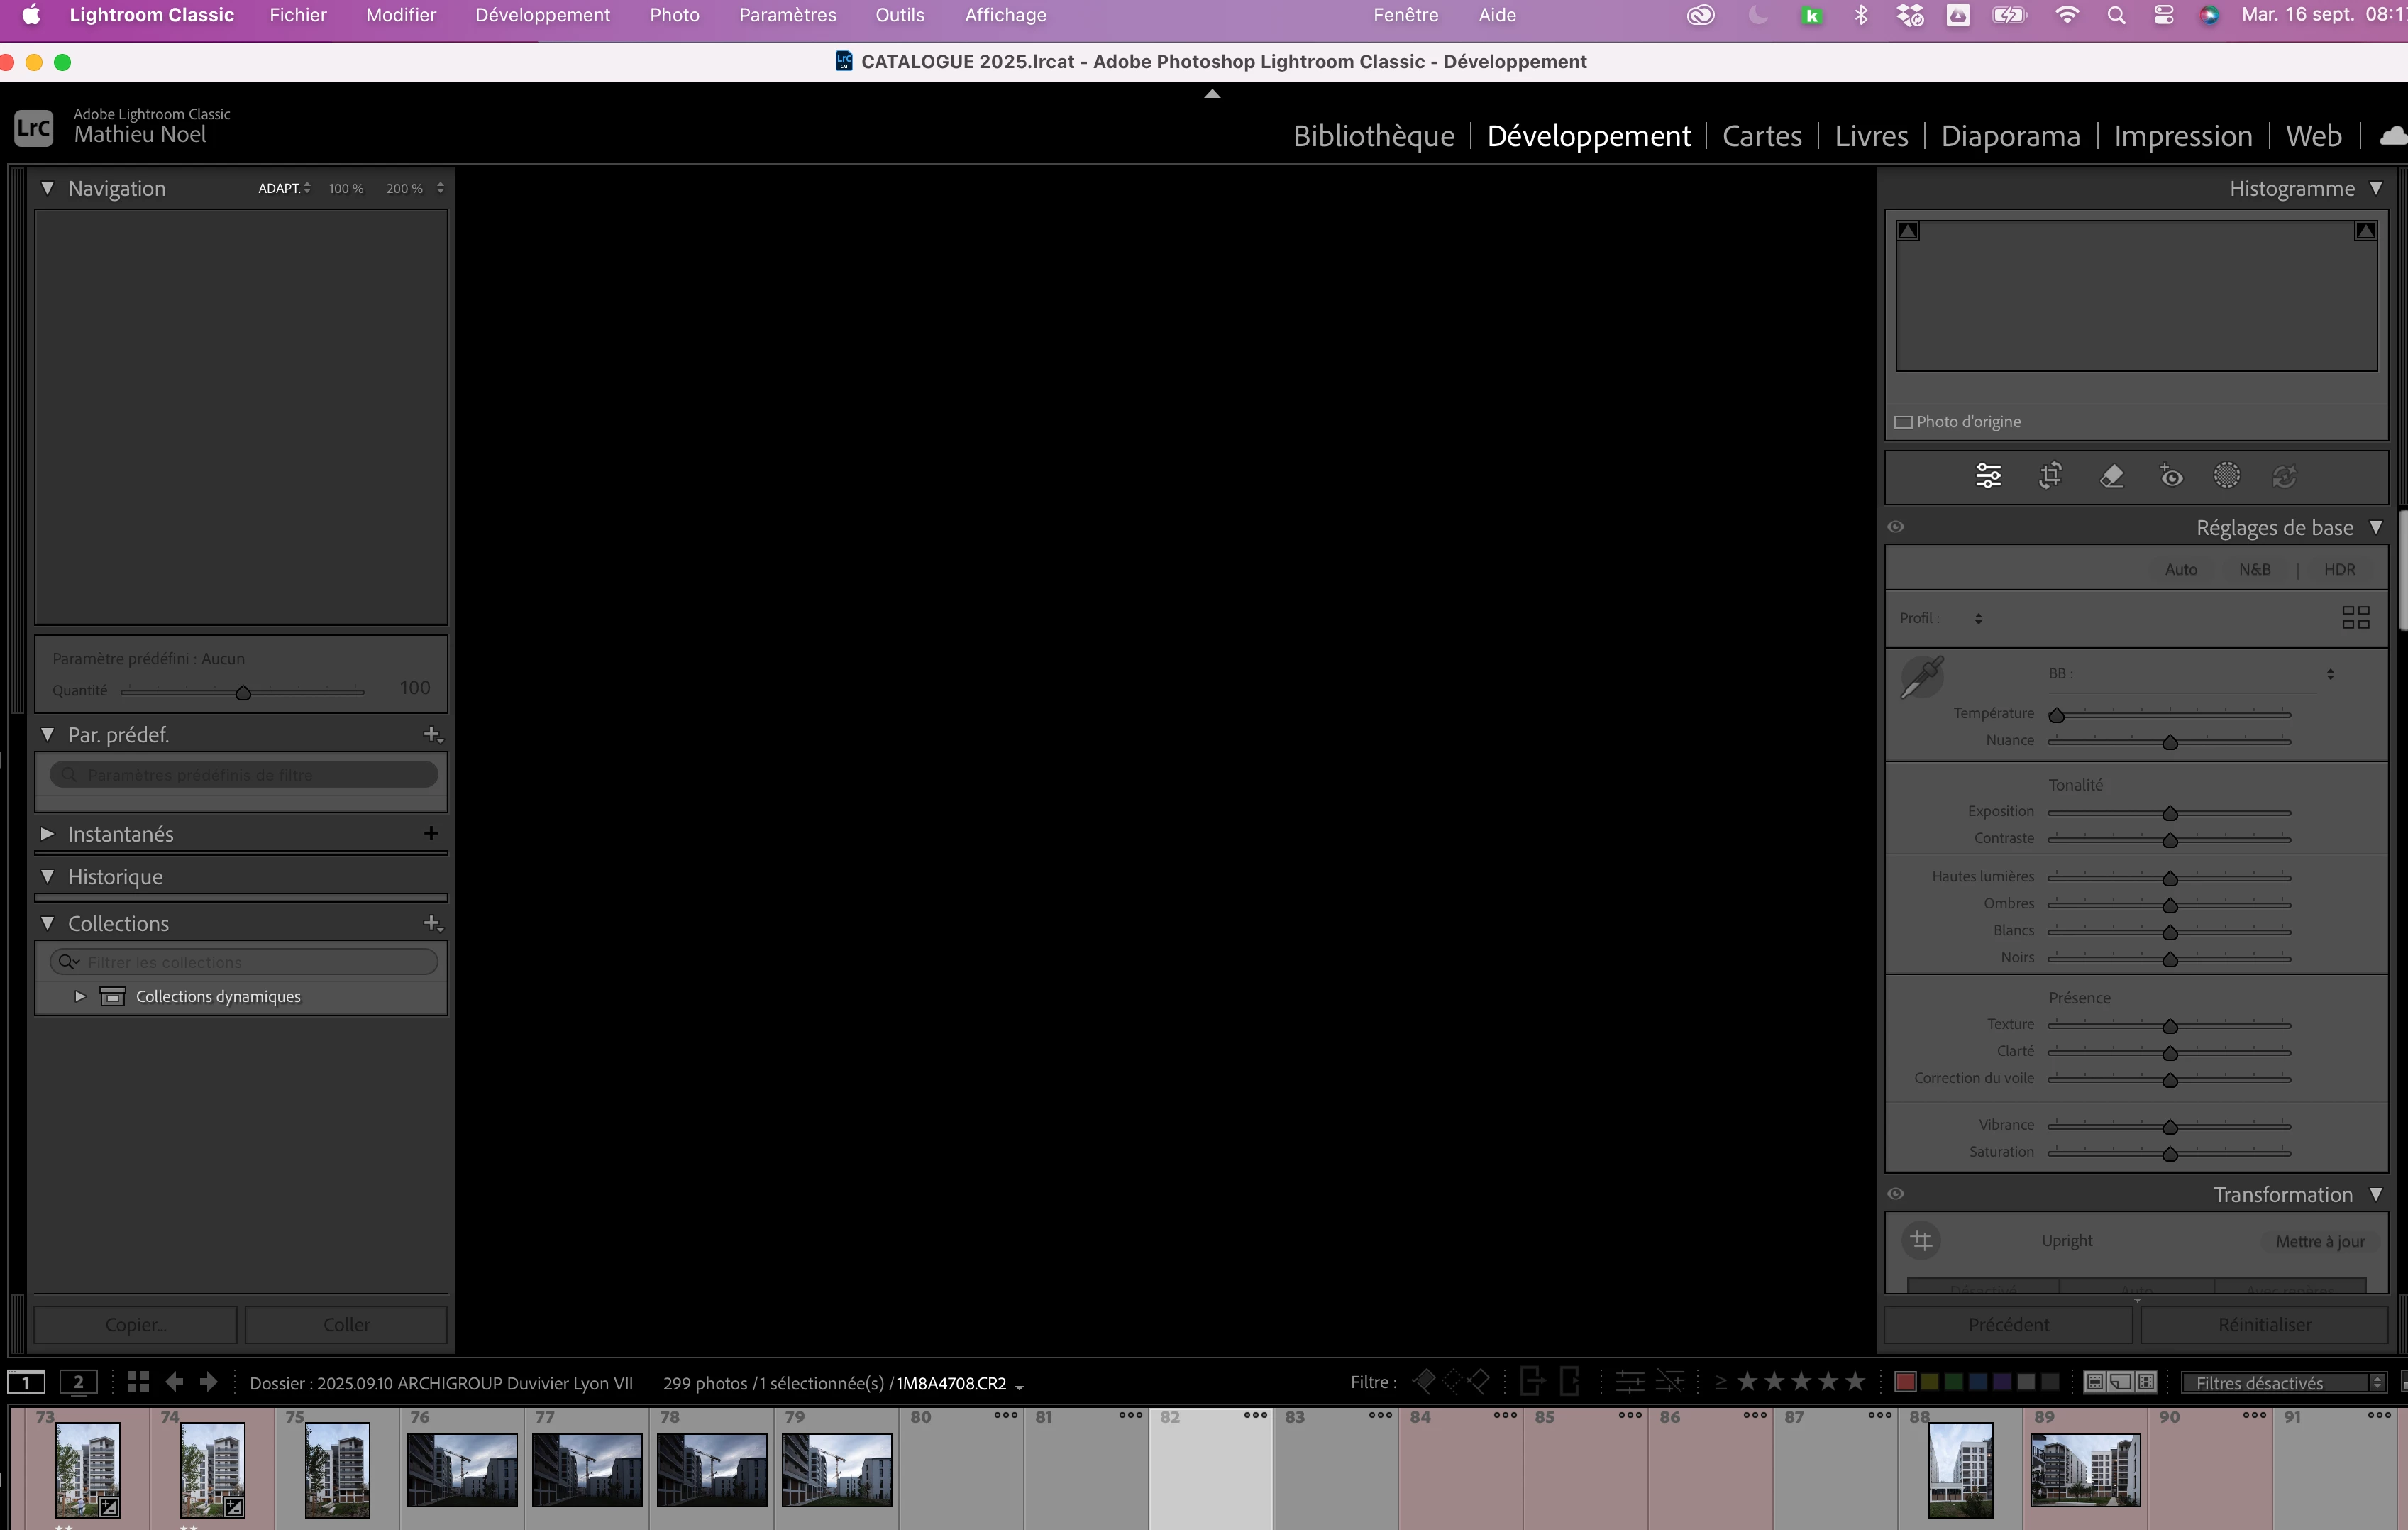Expand Collections dynamiques tree item
This screenshot has width=2408, height=1530.
[x=80, y=996]
